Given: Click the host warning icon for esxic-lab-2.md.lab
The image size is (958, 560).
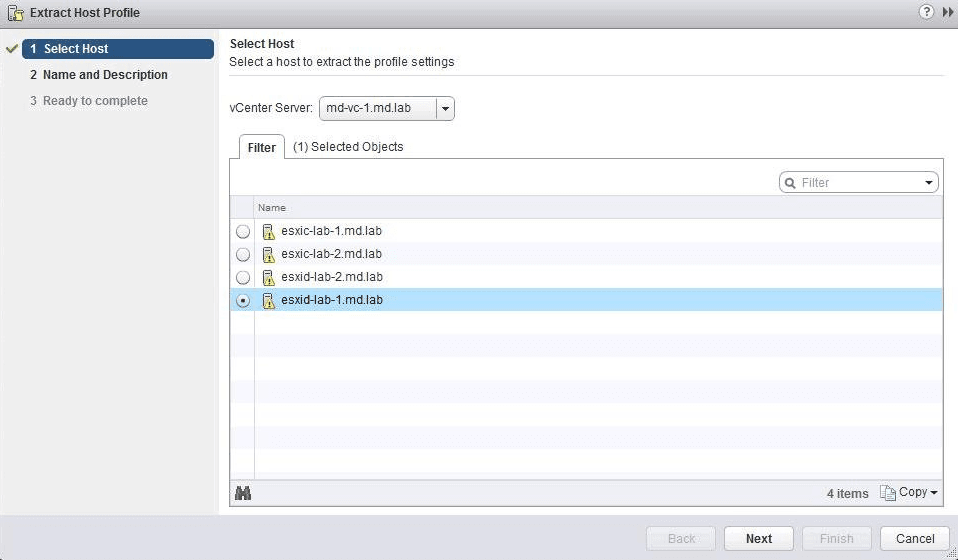Looking at the screenshot, I should pyautogui.click(x=268, y=255).
